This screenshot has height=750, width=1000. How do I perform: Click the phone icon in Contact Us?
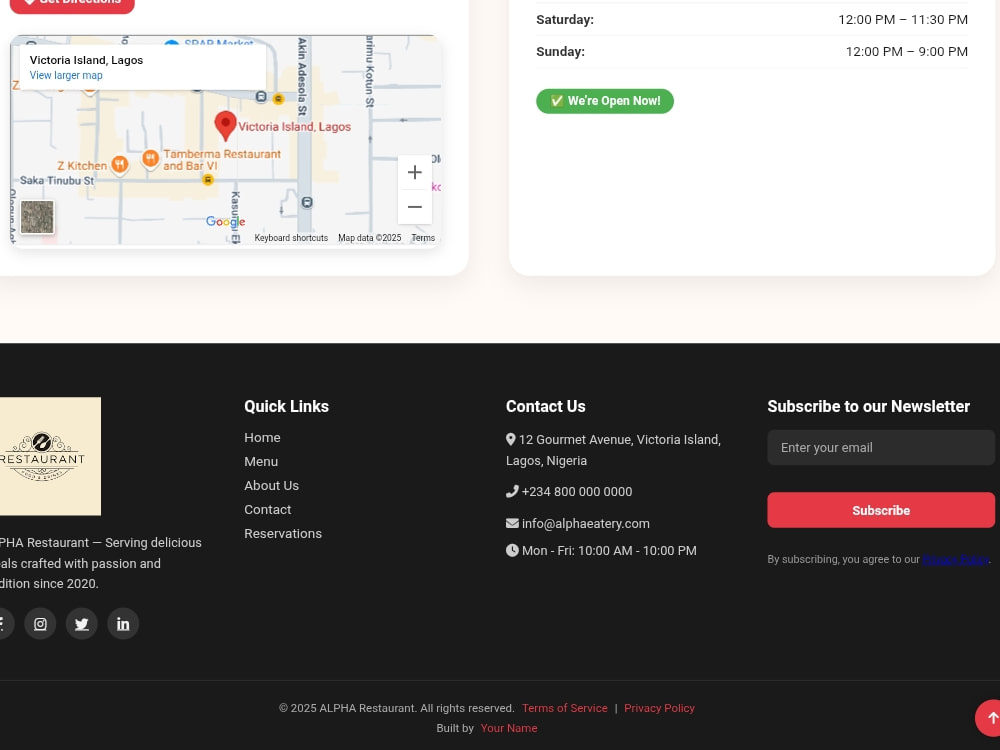point(511,491)
